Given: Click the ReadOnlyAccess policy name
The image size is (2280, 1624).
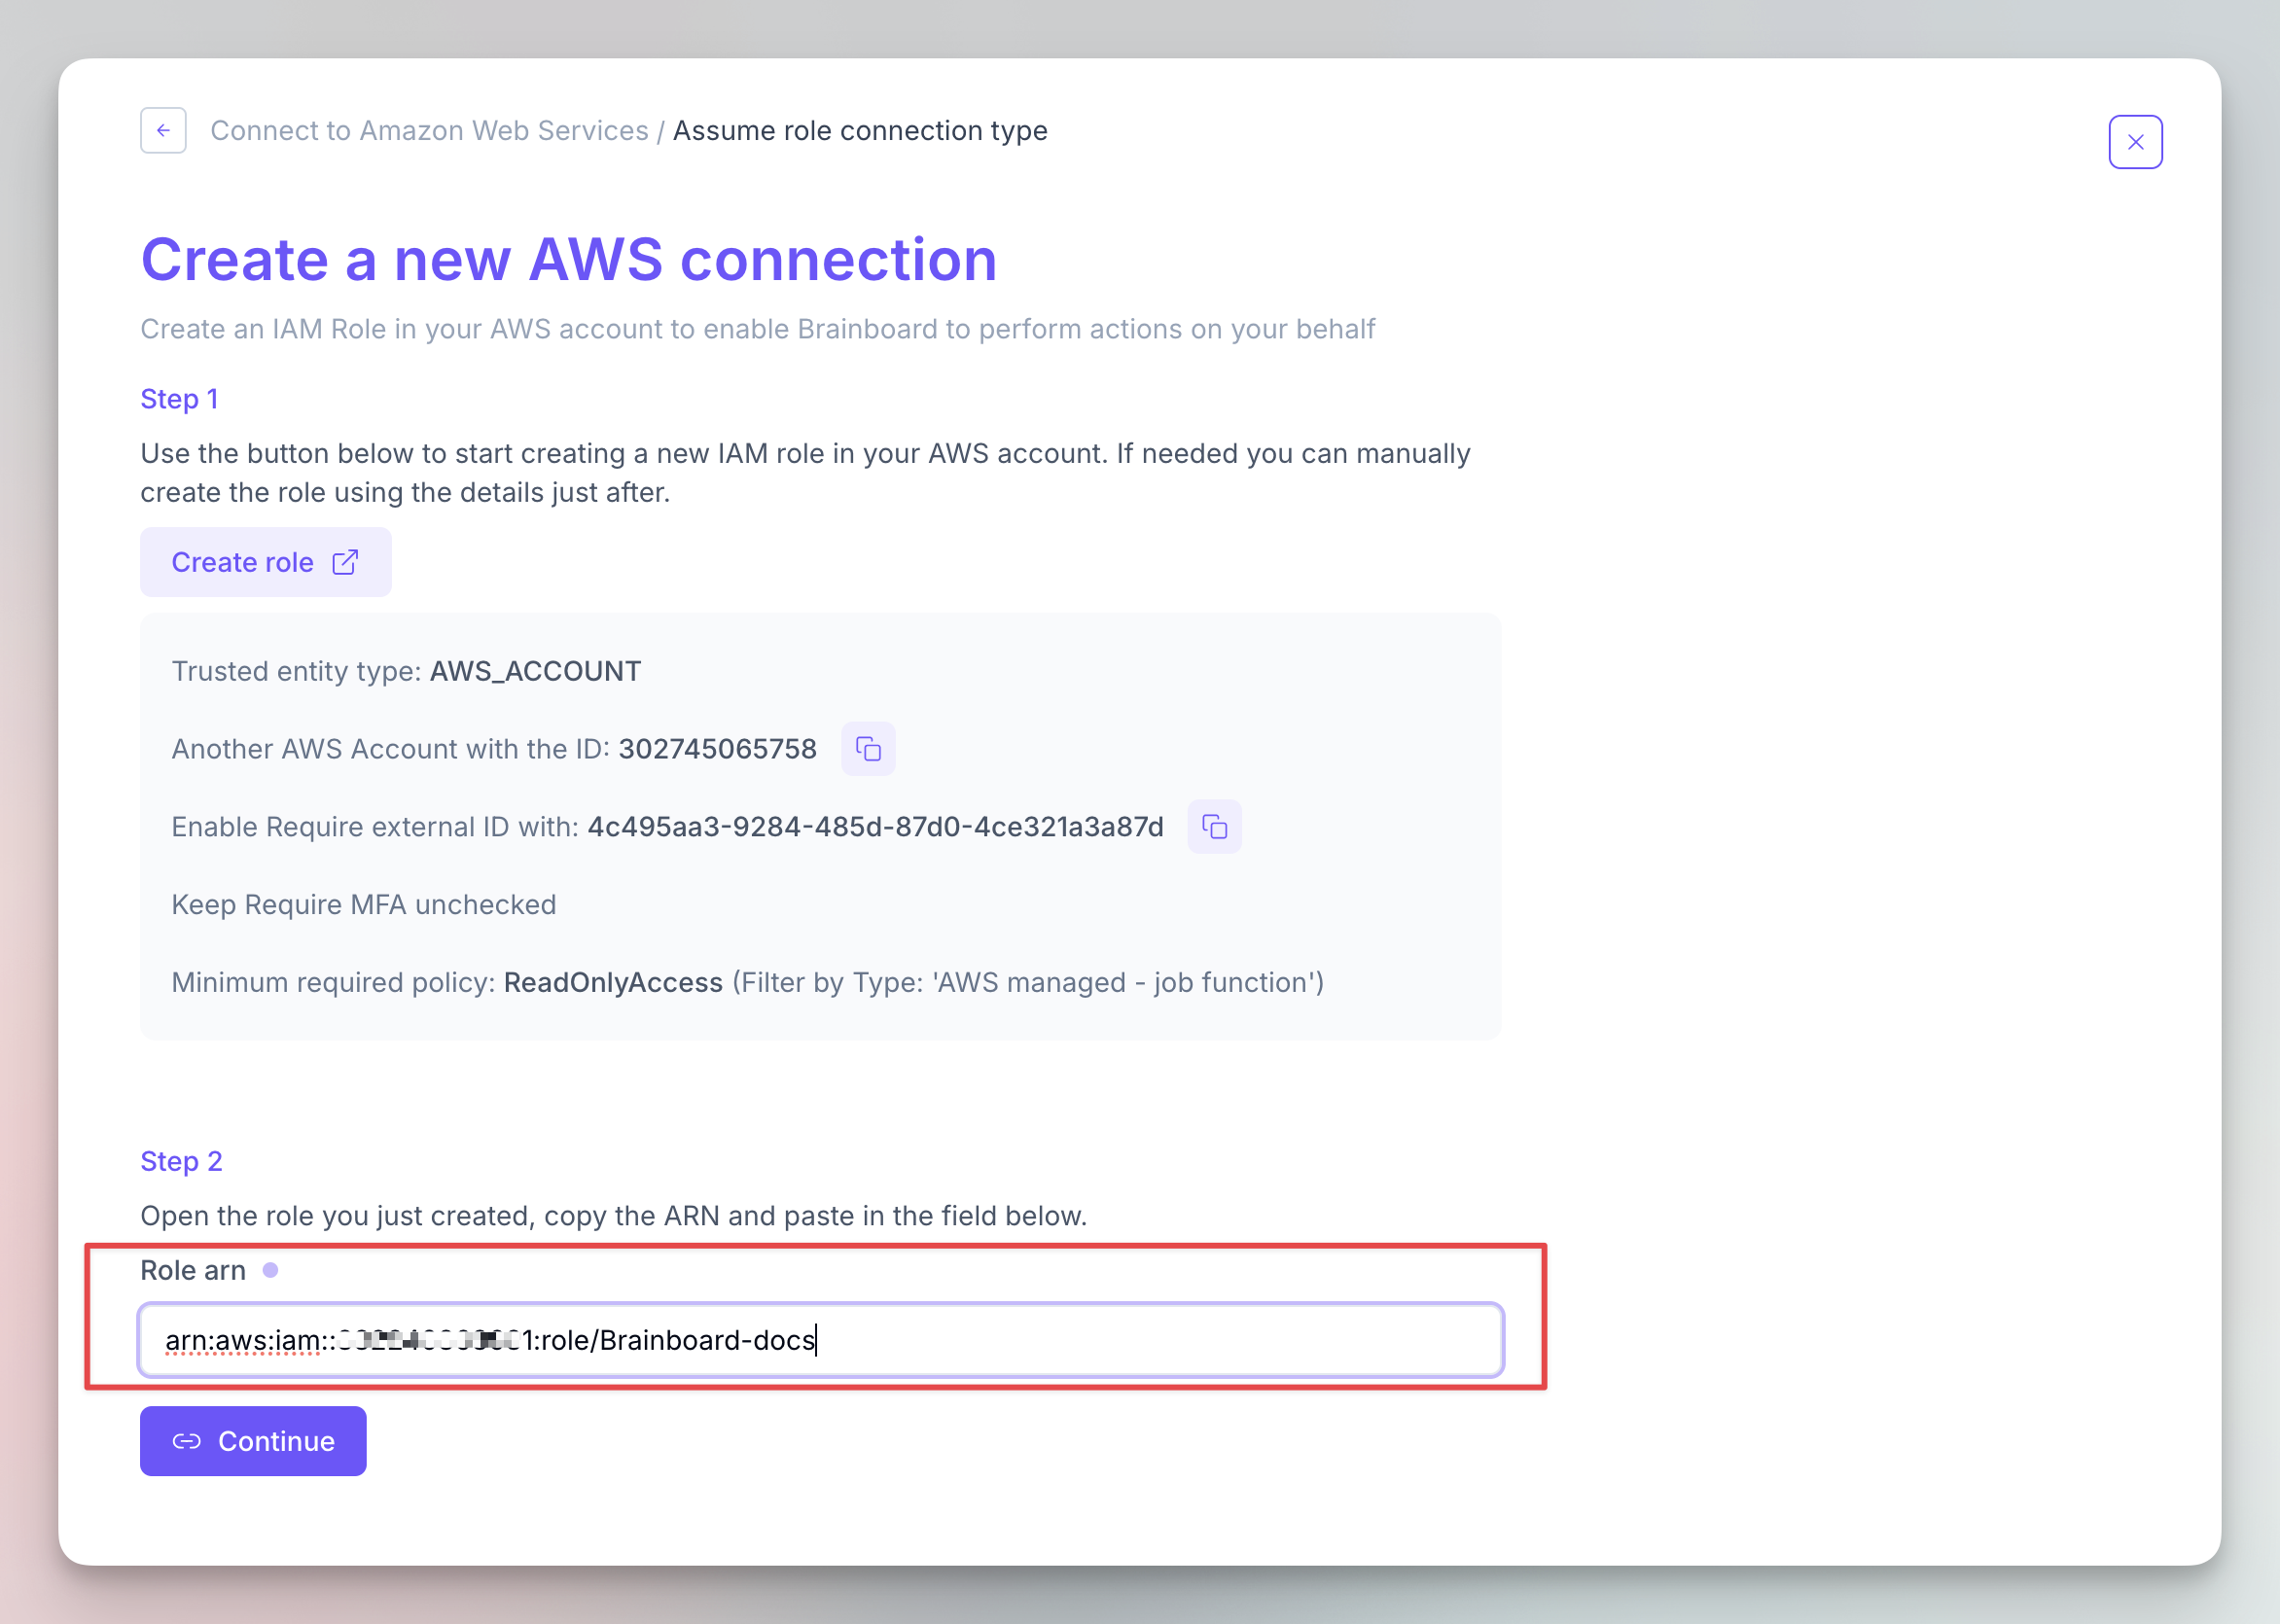Looking at the screenshot, I should point(613,982).
